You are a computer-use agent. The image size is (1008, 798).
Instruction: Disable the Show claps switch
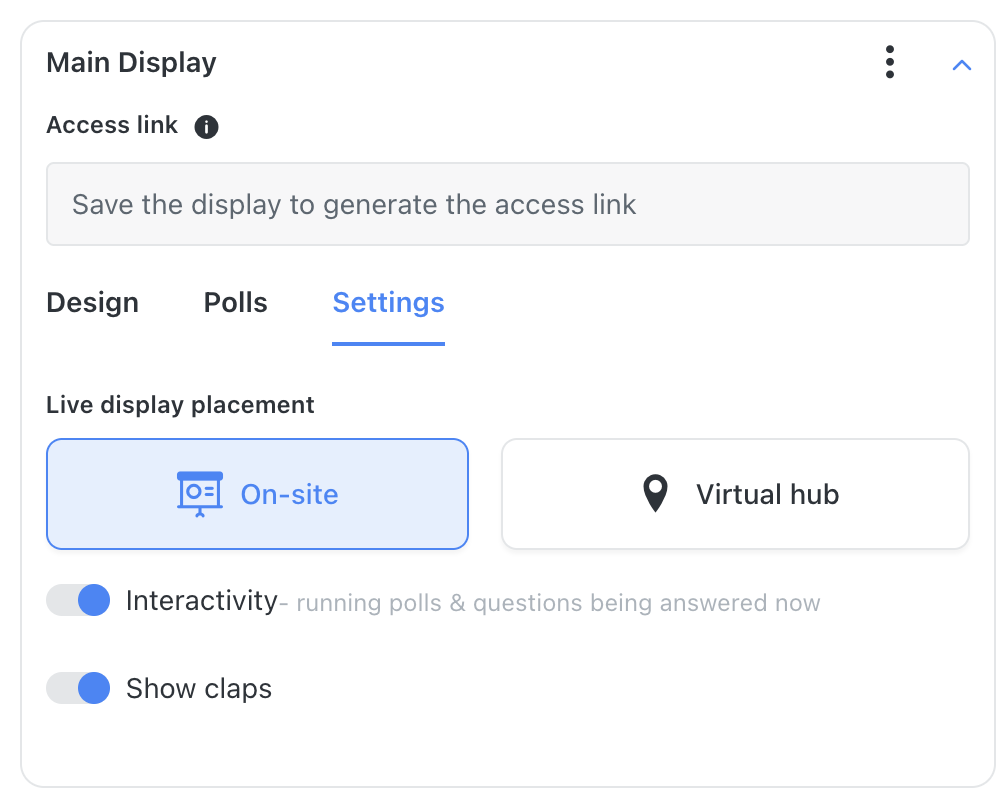(x=78, y=688)
